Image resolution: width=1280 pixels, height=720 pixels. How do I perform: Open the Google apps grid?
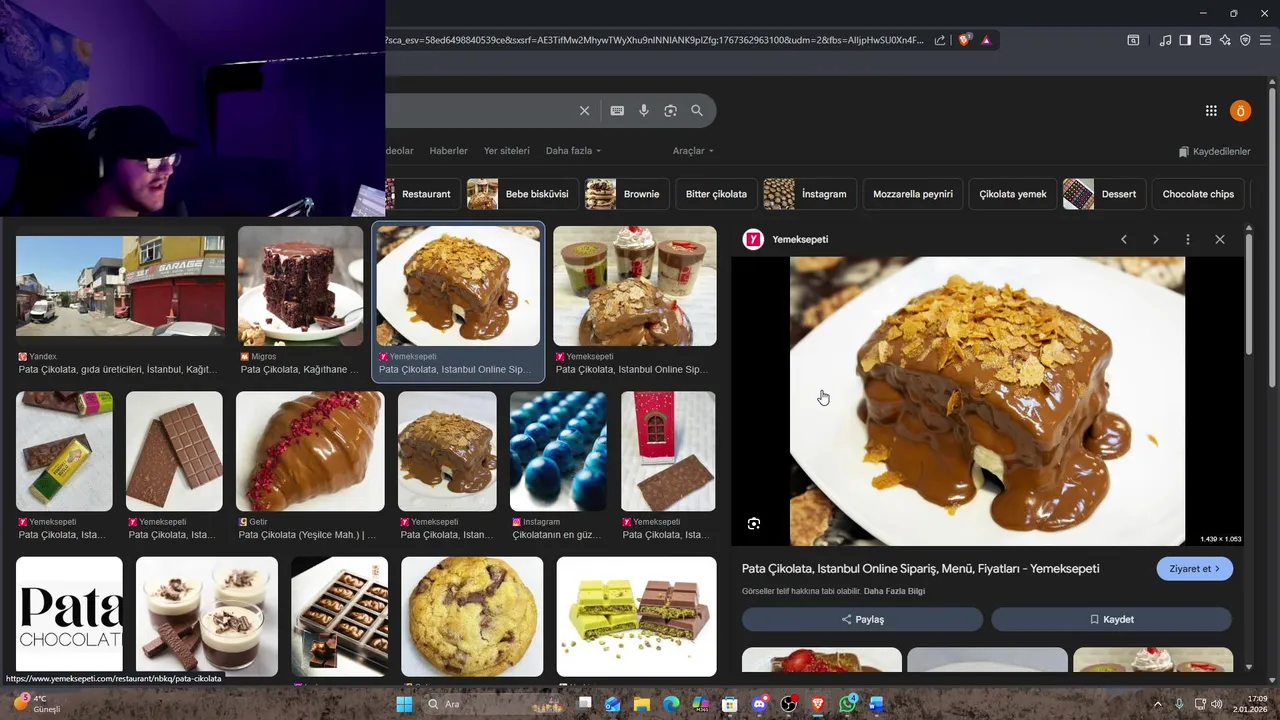tap(1211, 111)
